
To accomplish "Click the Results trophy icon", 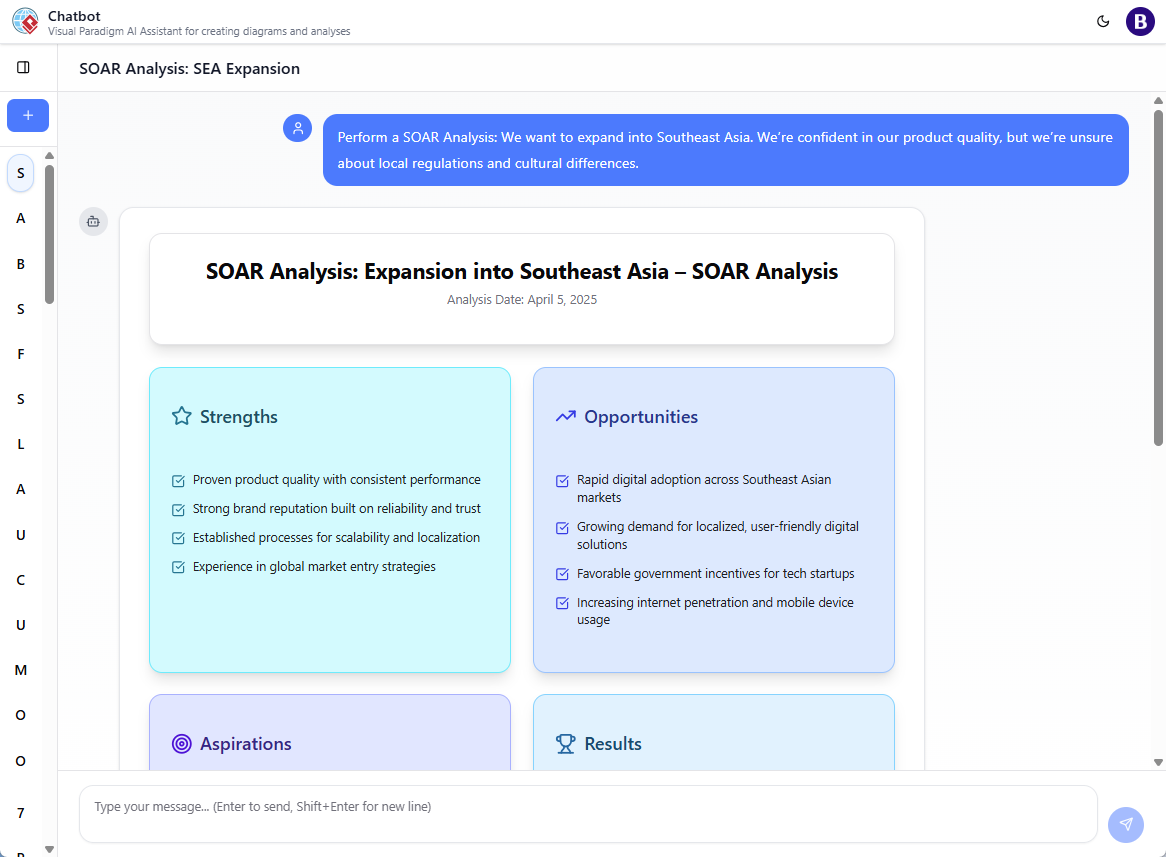I will [x=566, y=744].
